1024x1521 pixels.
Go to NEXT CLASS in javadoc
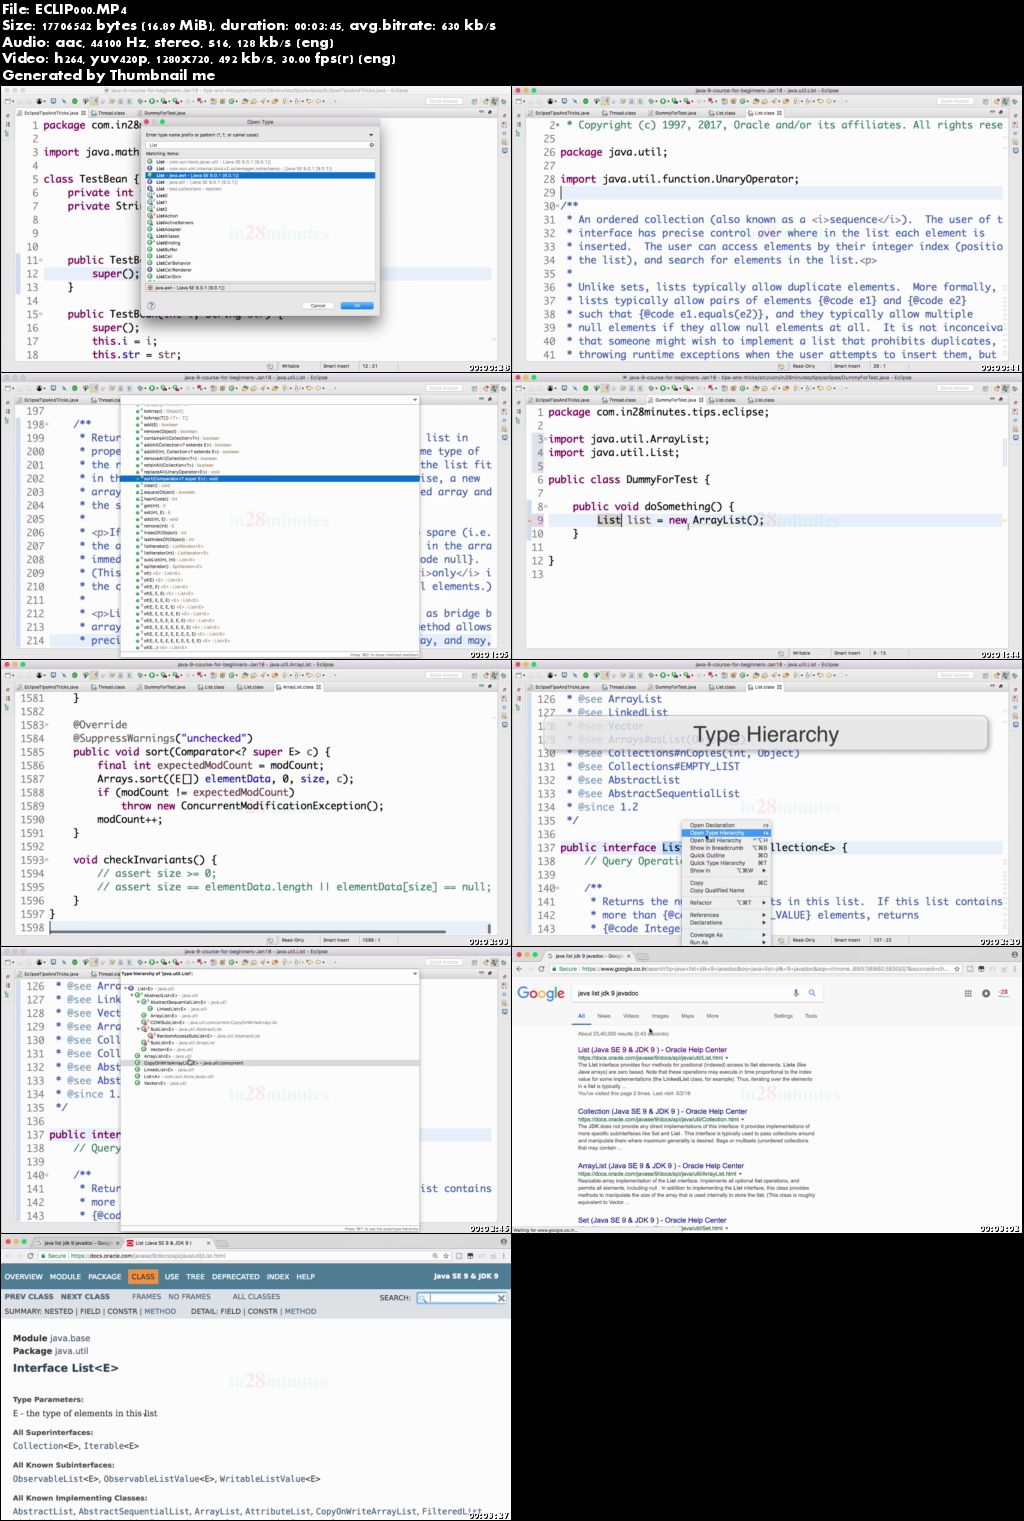pyautogui.click(x=85, y=1297)
